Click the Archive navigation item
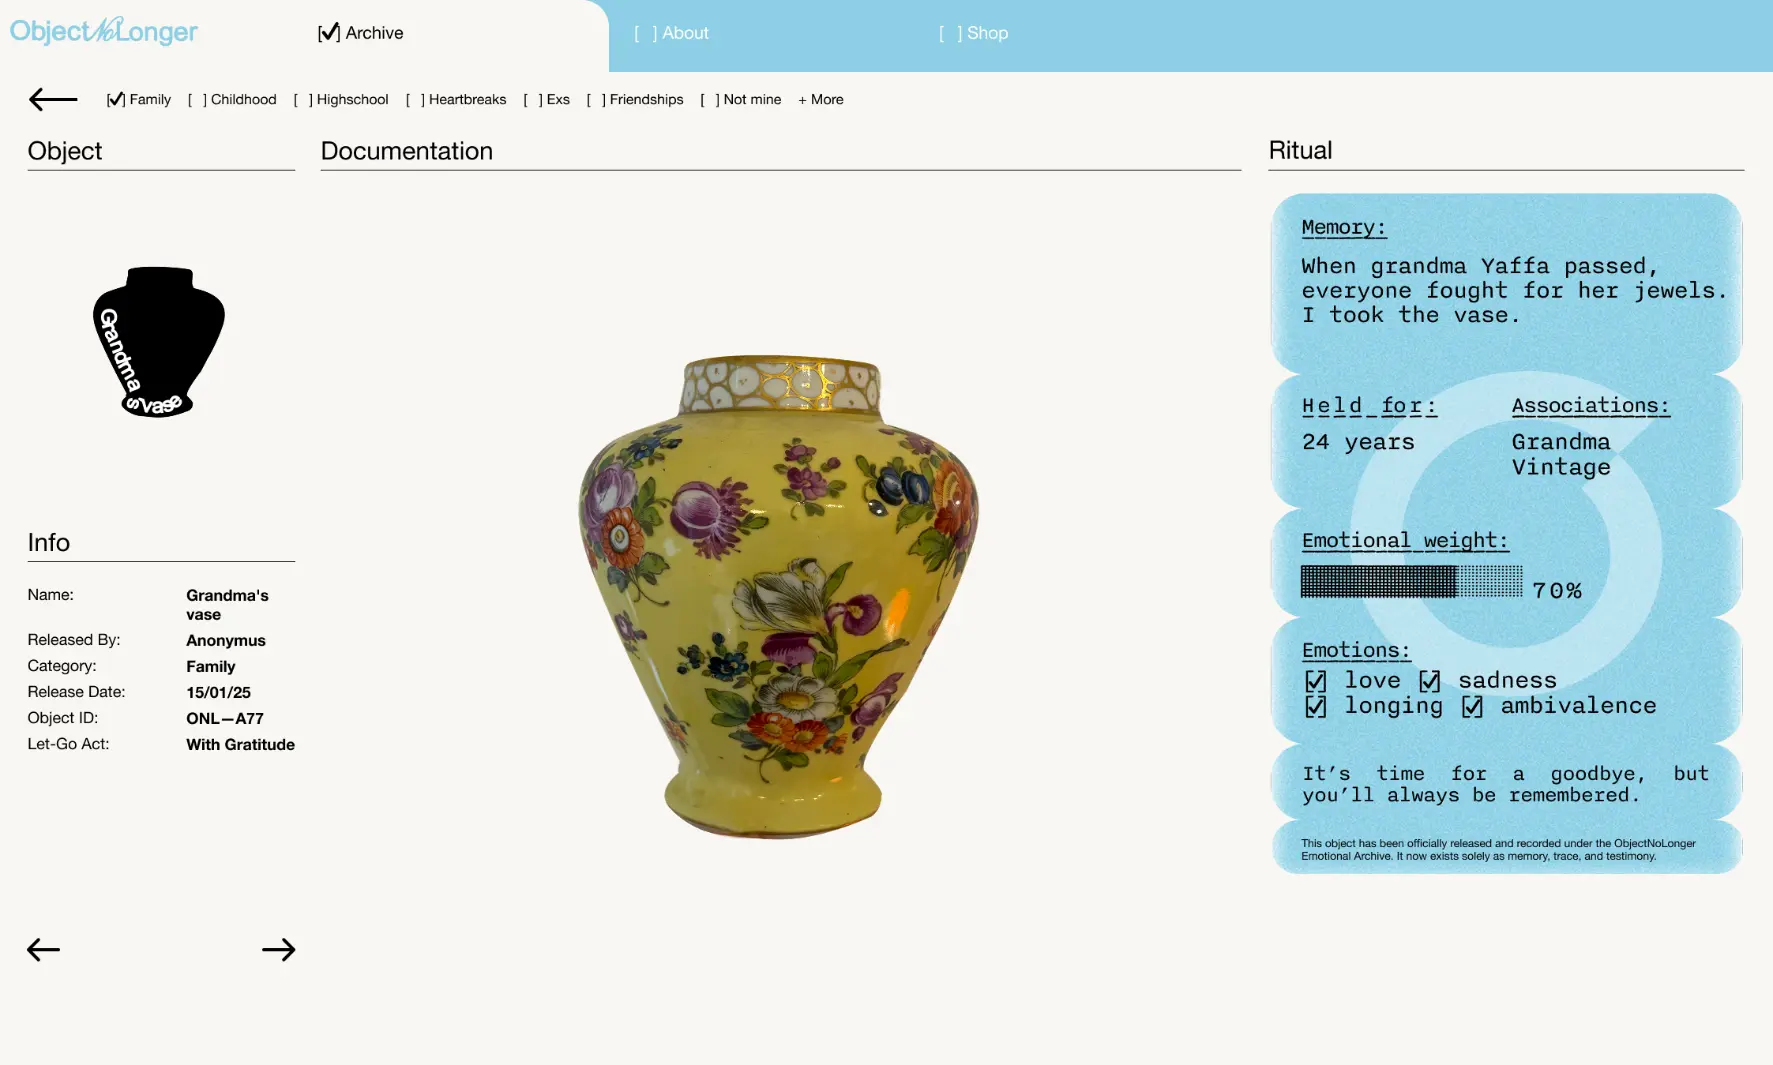 tap(361, 33)
